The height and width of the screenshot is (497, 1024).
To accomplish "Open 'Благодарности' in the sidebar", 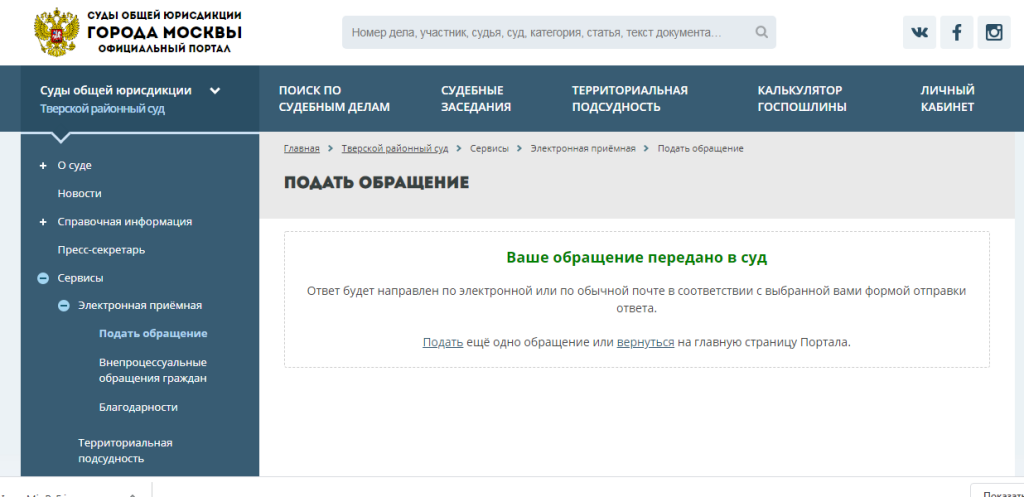I will click(x=138, y=407).
